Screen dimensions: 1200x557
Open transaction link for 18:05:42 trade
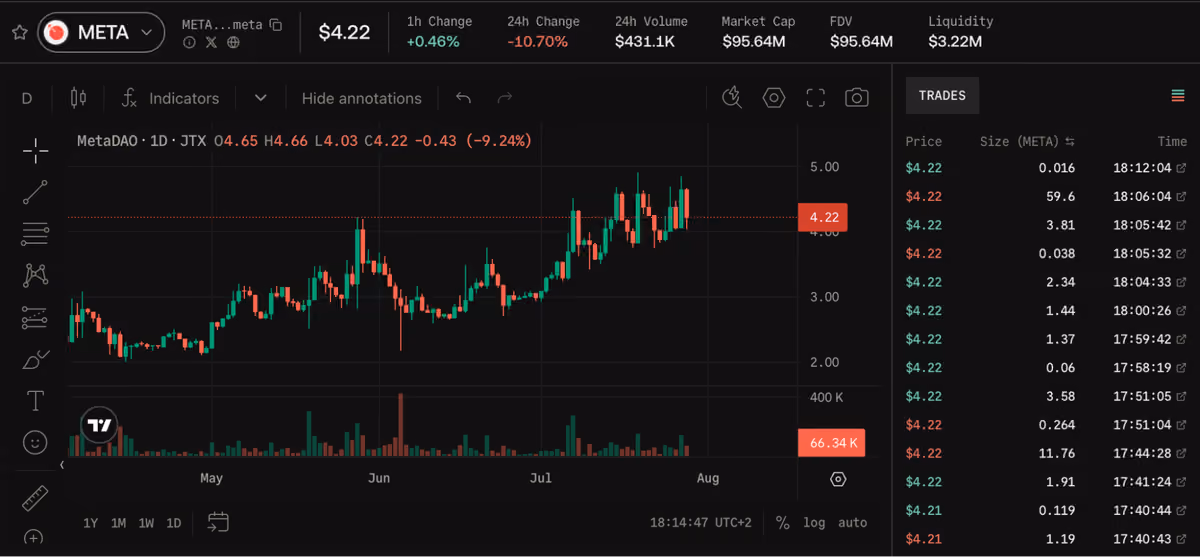point(1181,225)
